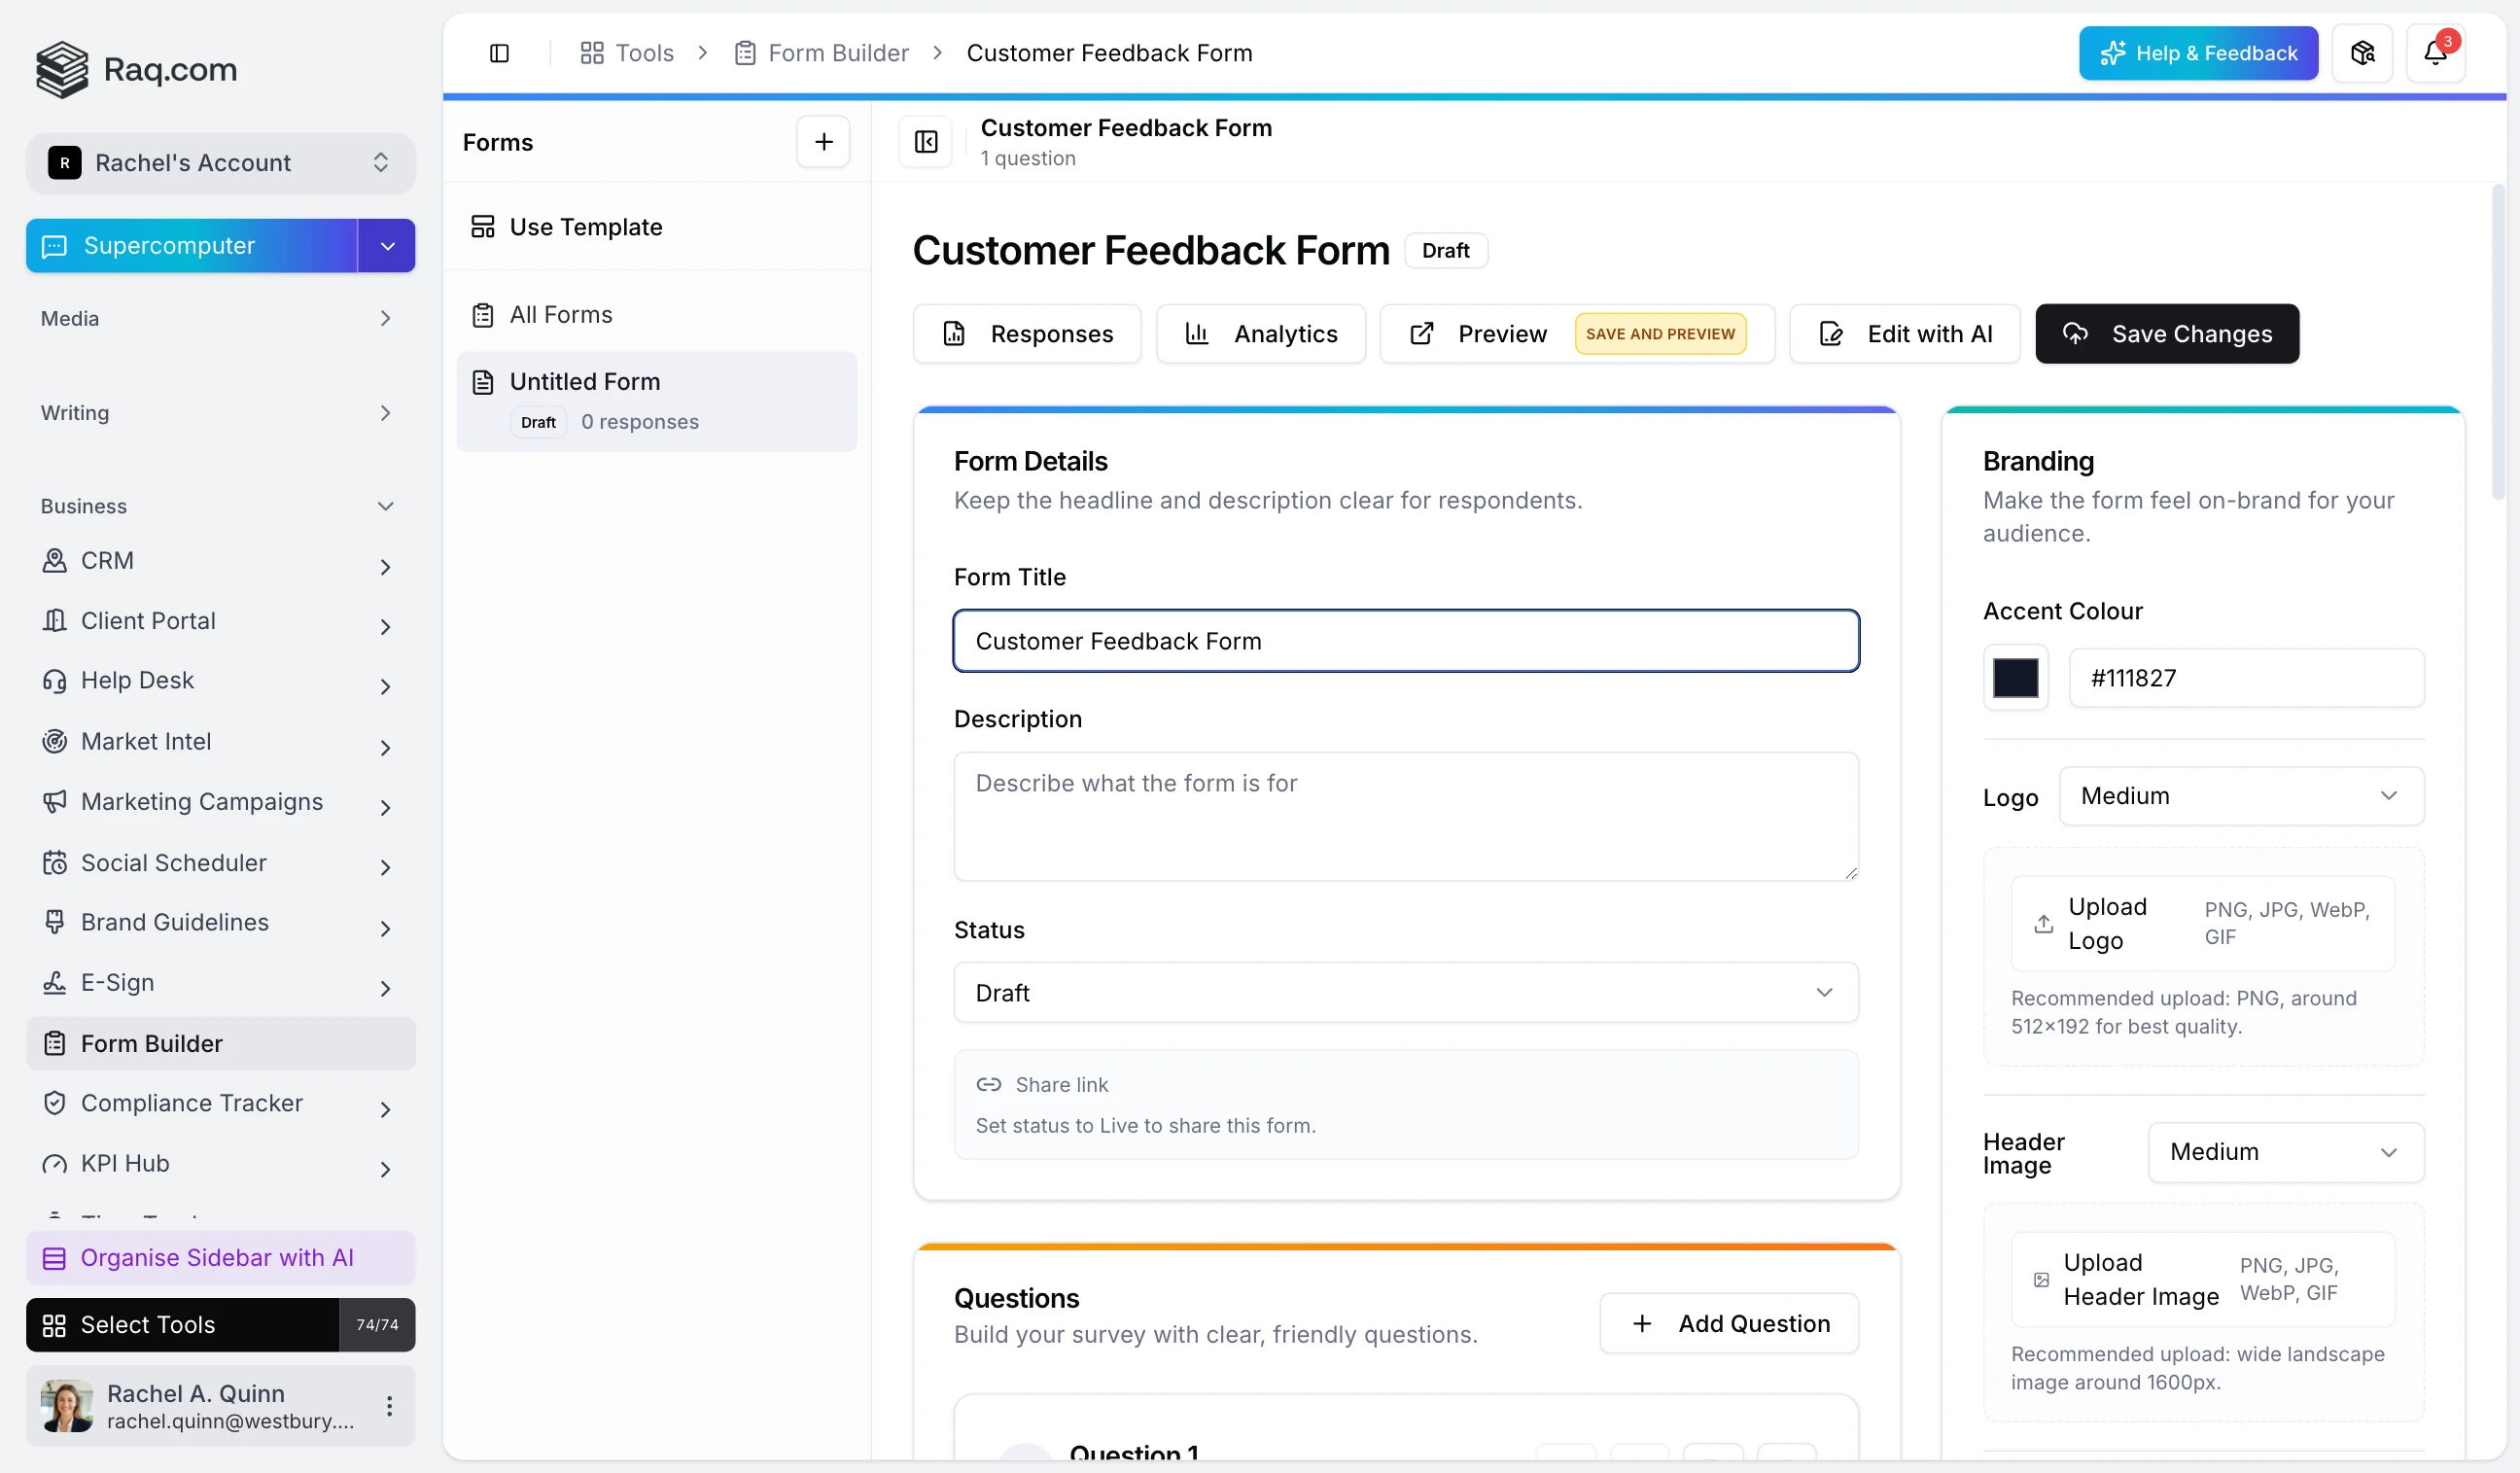Open Brand Guidelines tool
The height and width of the screenshot is (1473, 2520).
coord(220,922)
